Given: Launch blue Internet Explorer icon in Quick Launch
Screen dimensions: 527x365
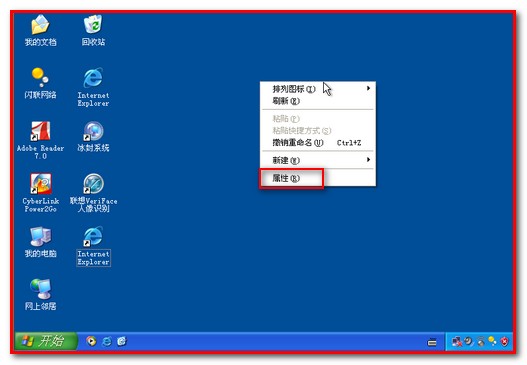Looking at the screenshot, I should [107, 341].
